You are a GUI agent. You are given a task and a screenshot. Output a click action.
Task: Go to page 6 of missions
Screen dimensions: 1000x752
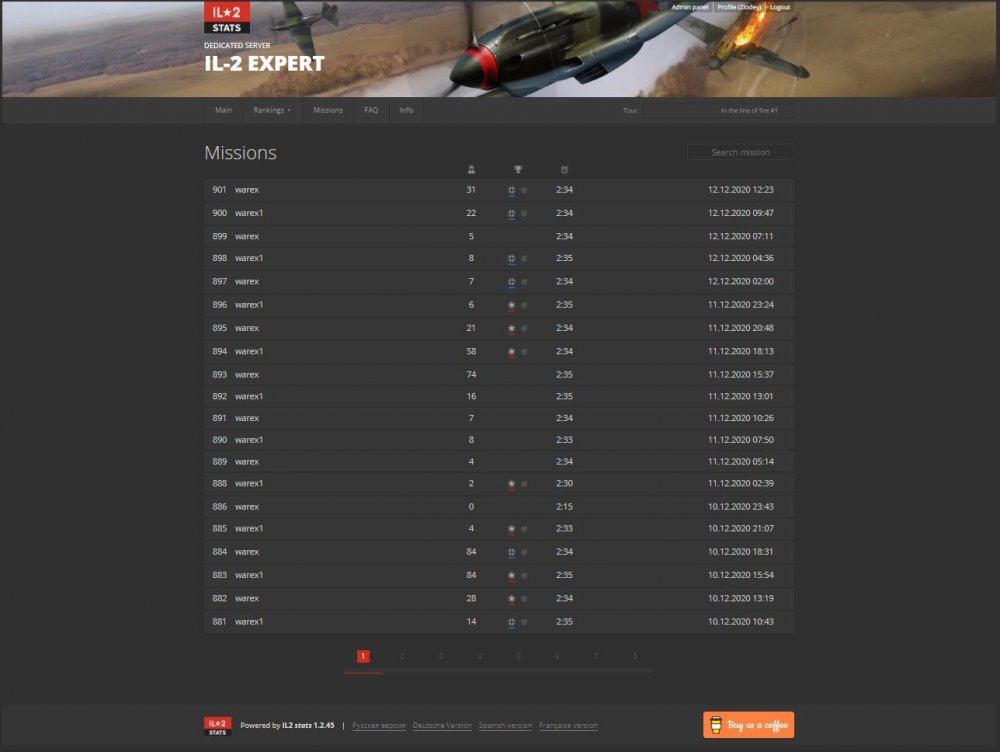[557, 656]
